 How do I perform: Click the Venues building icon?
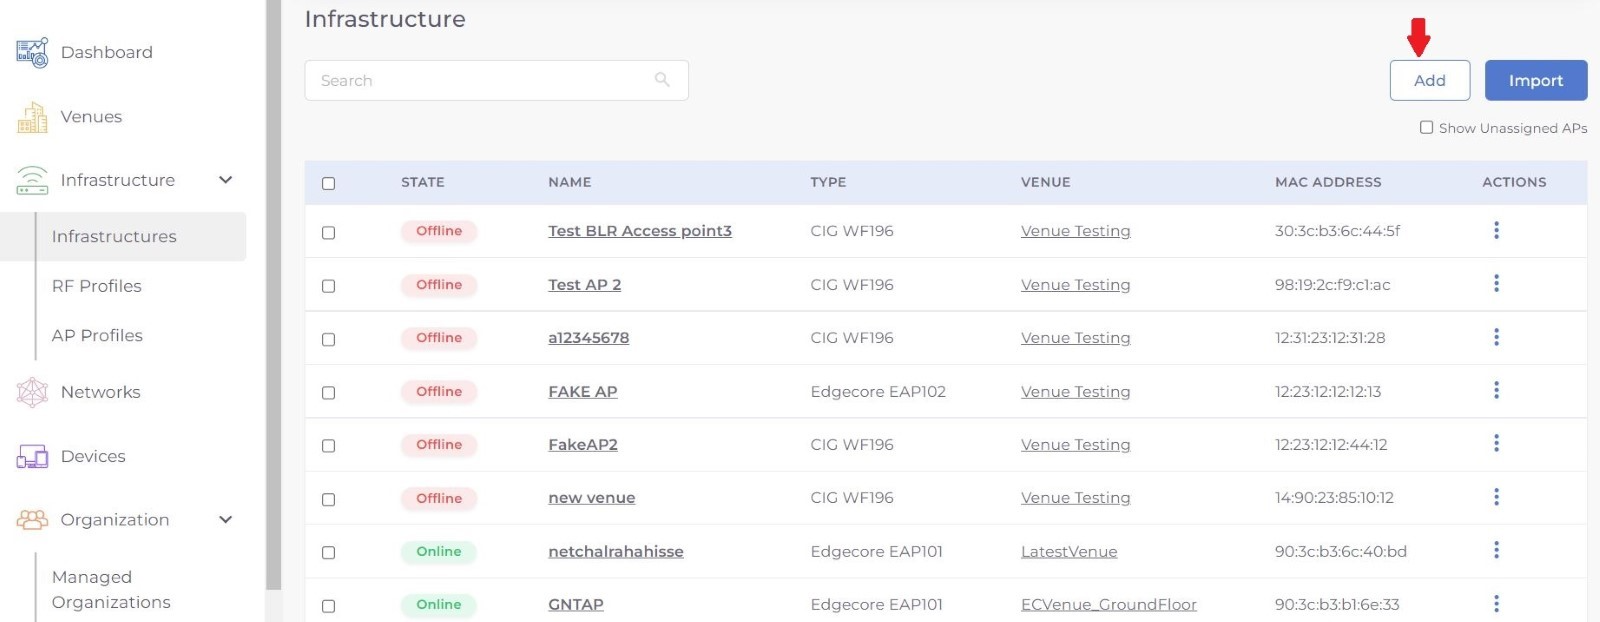pos(32,117)
